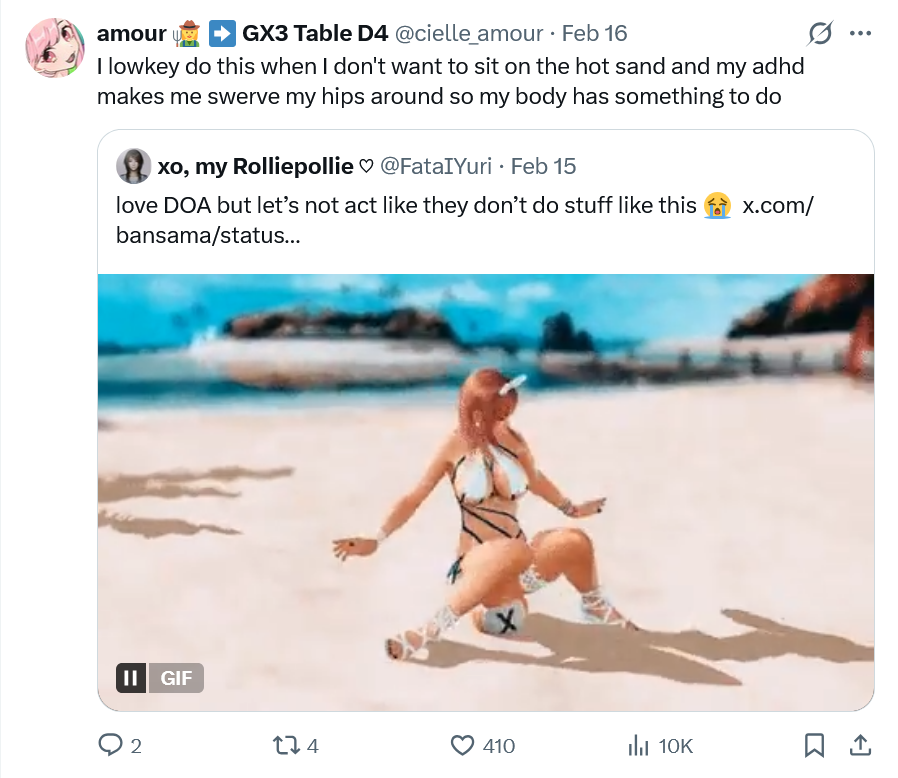Open xo, my Rolliepollie's profile avatar
898x778 pixels.
click(x=133, y=166)
